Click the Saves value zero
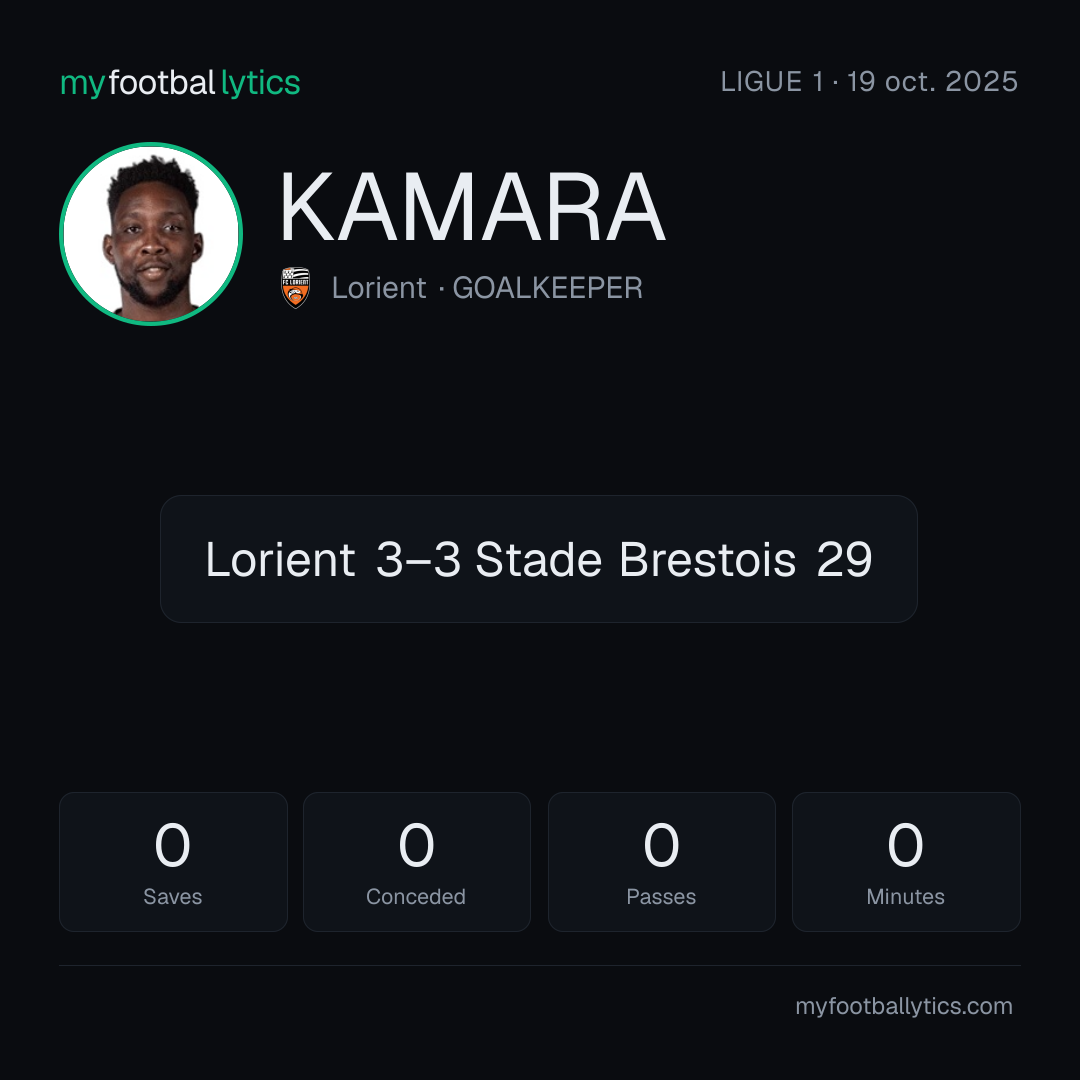Viewport: 1080px width, 1080px height. tap(172, 845)
